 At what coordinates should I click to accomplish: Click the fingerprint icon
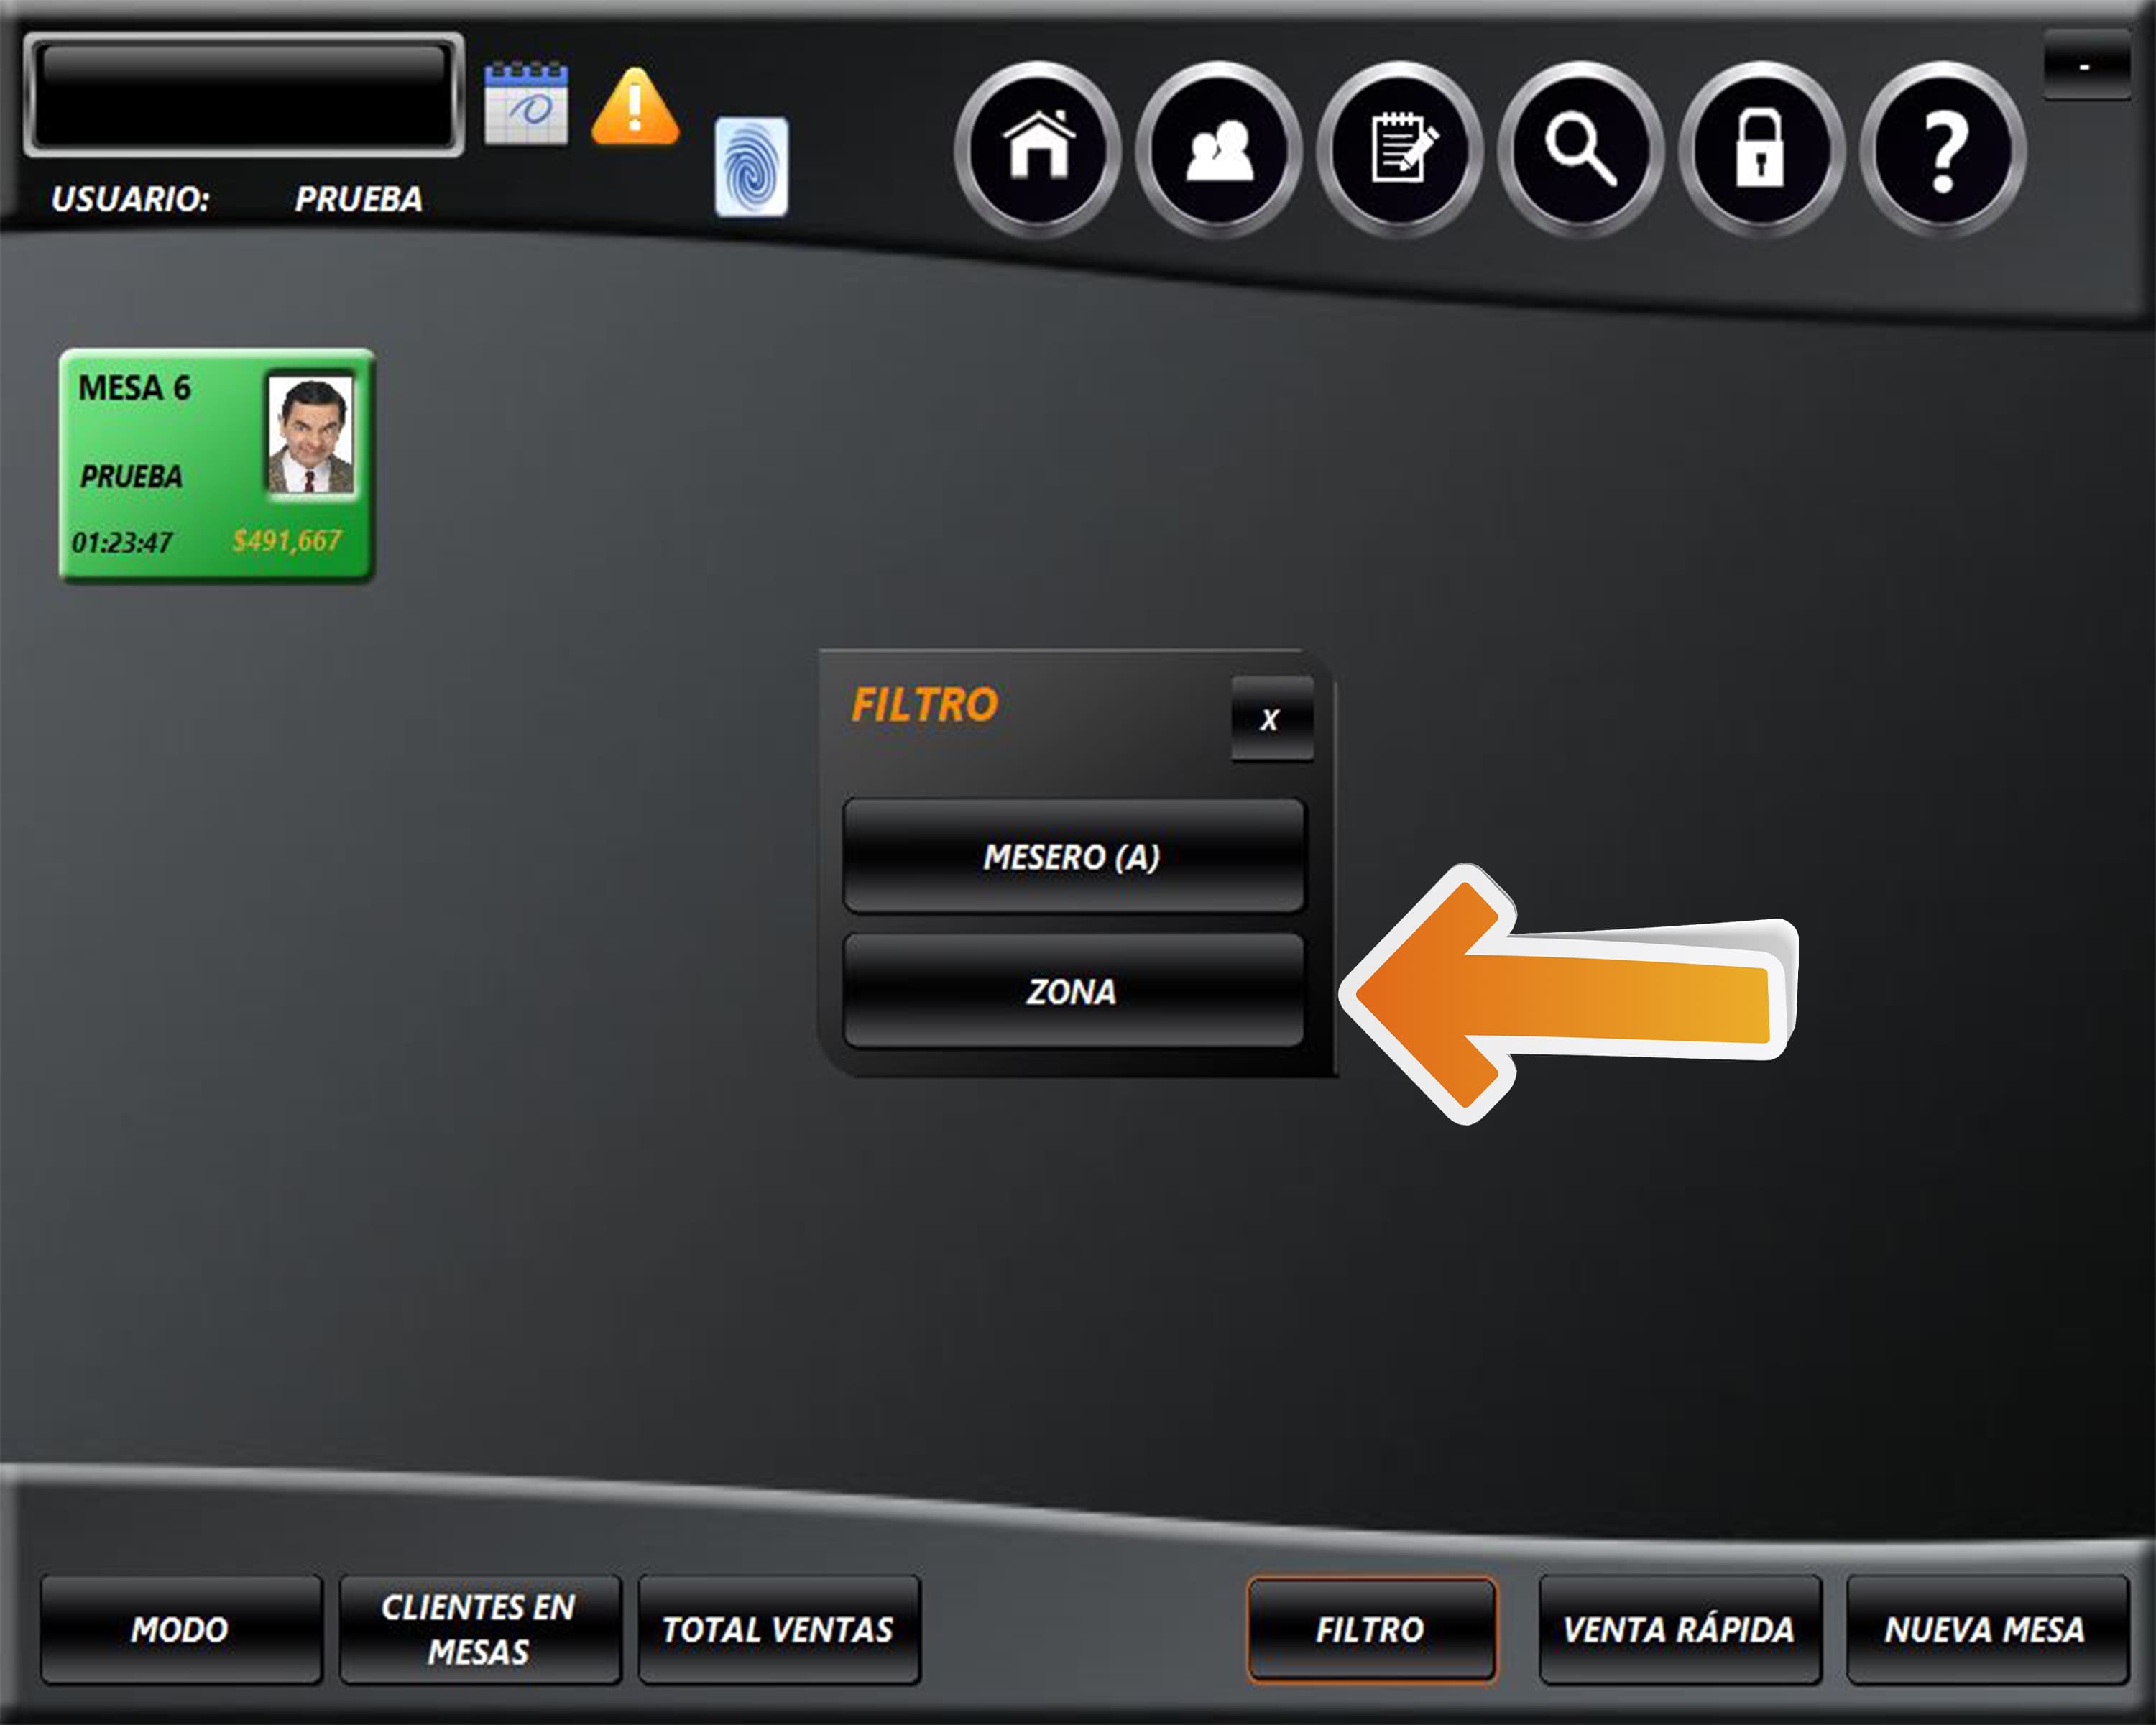click(x=751, y=167)
